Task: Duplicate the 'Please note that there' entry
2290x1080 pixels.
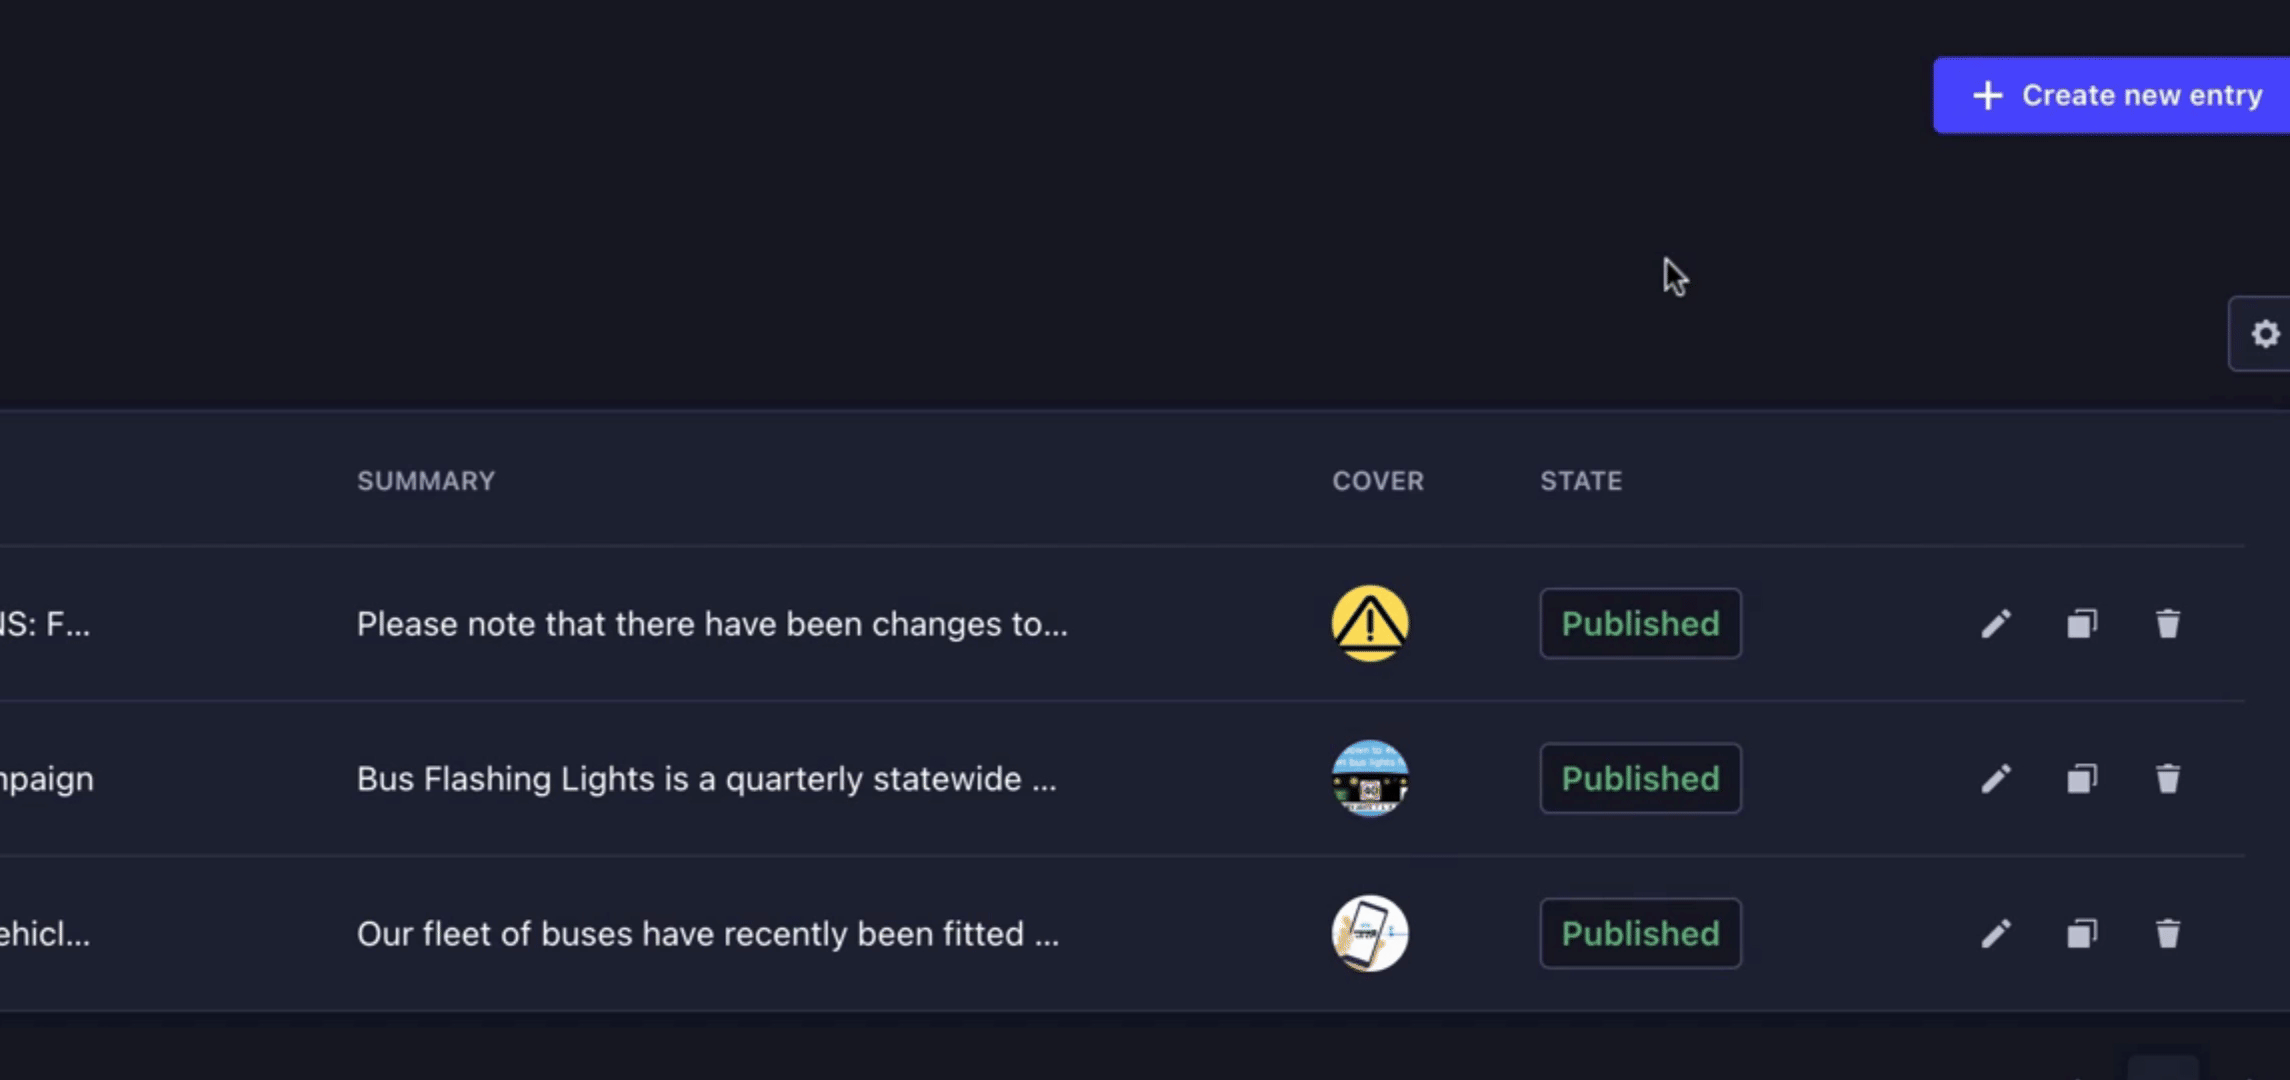Action: pyautogui.click(x=2082, y=624)
